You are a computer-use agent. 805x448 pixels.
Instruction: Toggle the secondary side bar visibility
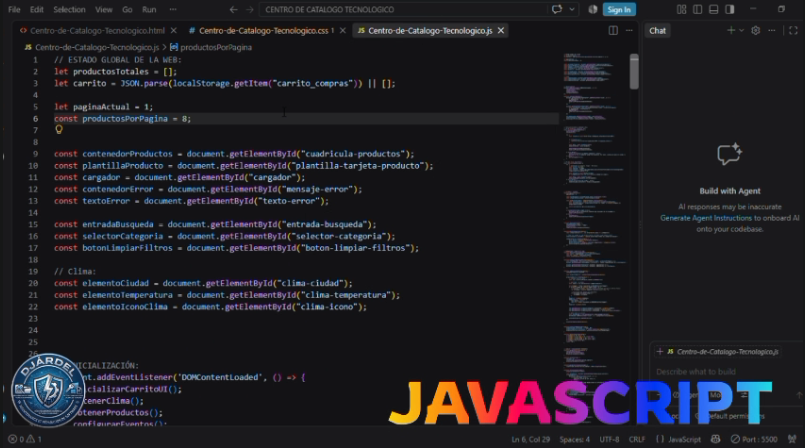[x=730, y=9]
